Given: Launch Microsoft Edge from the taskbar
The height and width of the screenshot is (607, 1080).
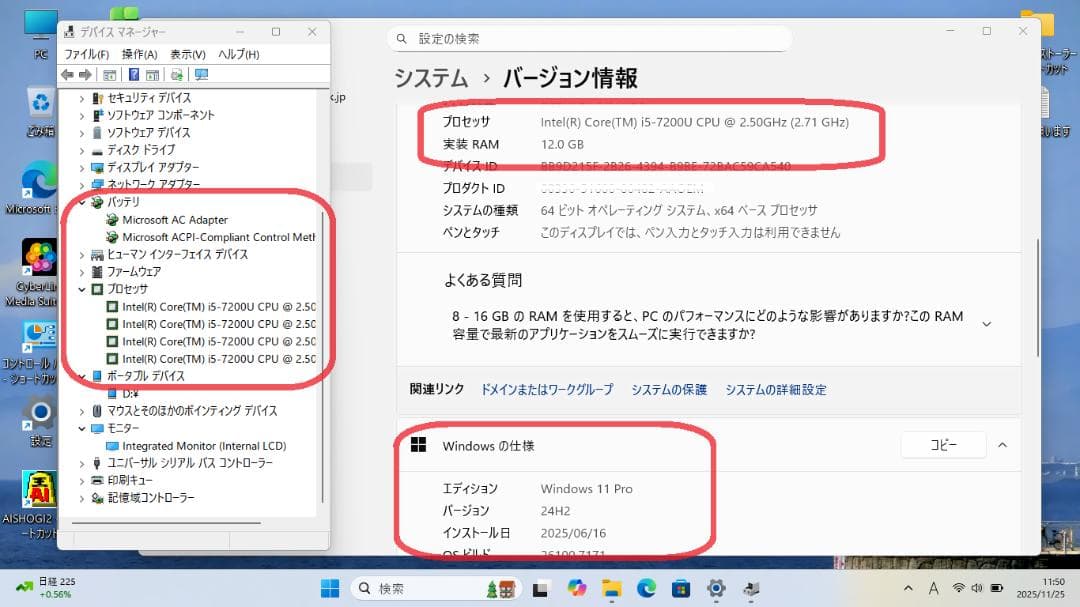Looking at the screenshot, I should pos(645,589).
